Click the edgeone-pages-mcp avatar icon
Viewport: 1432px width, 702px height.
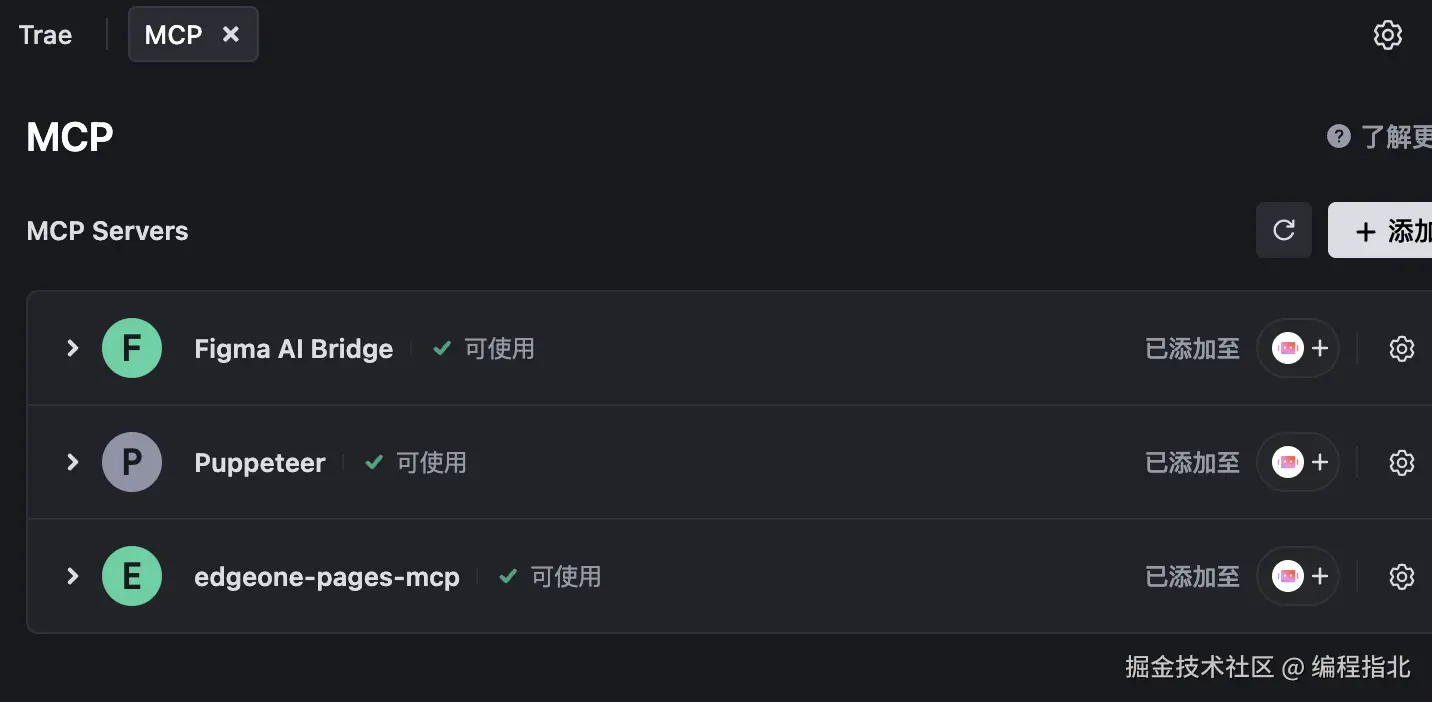click(132, 576)
